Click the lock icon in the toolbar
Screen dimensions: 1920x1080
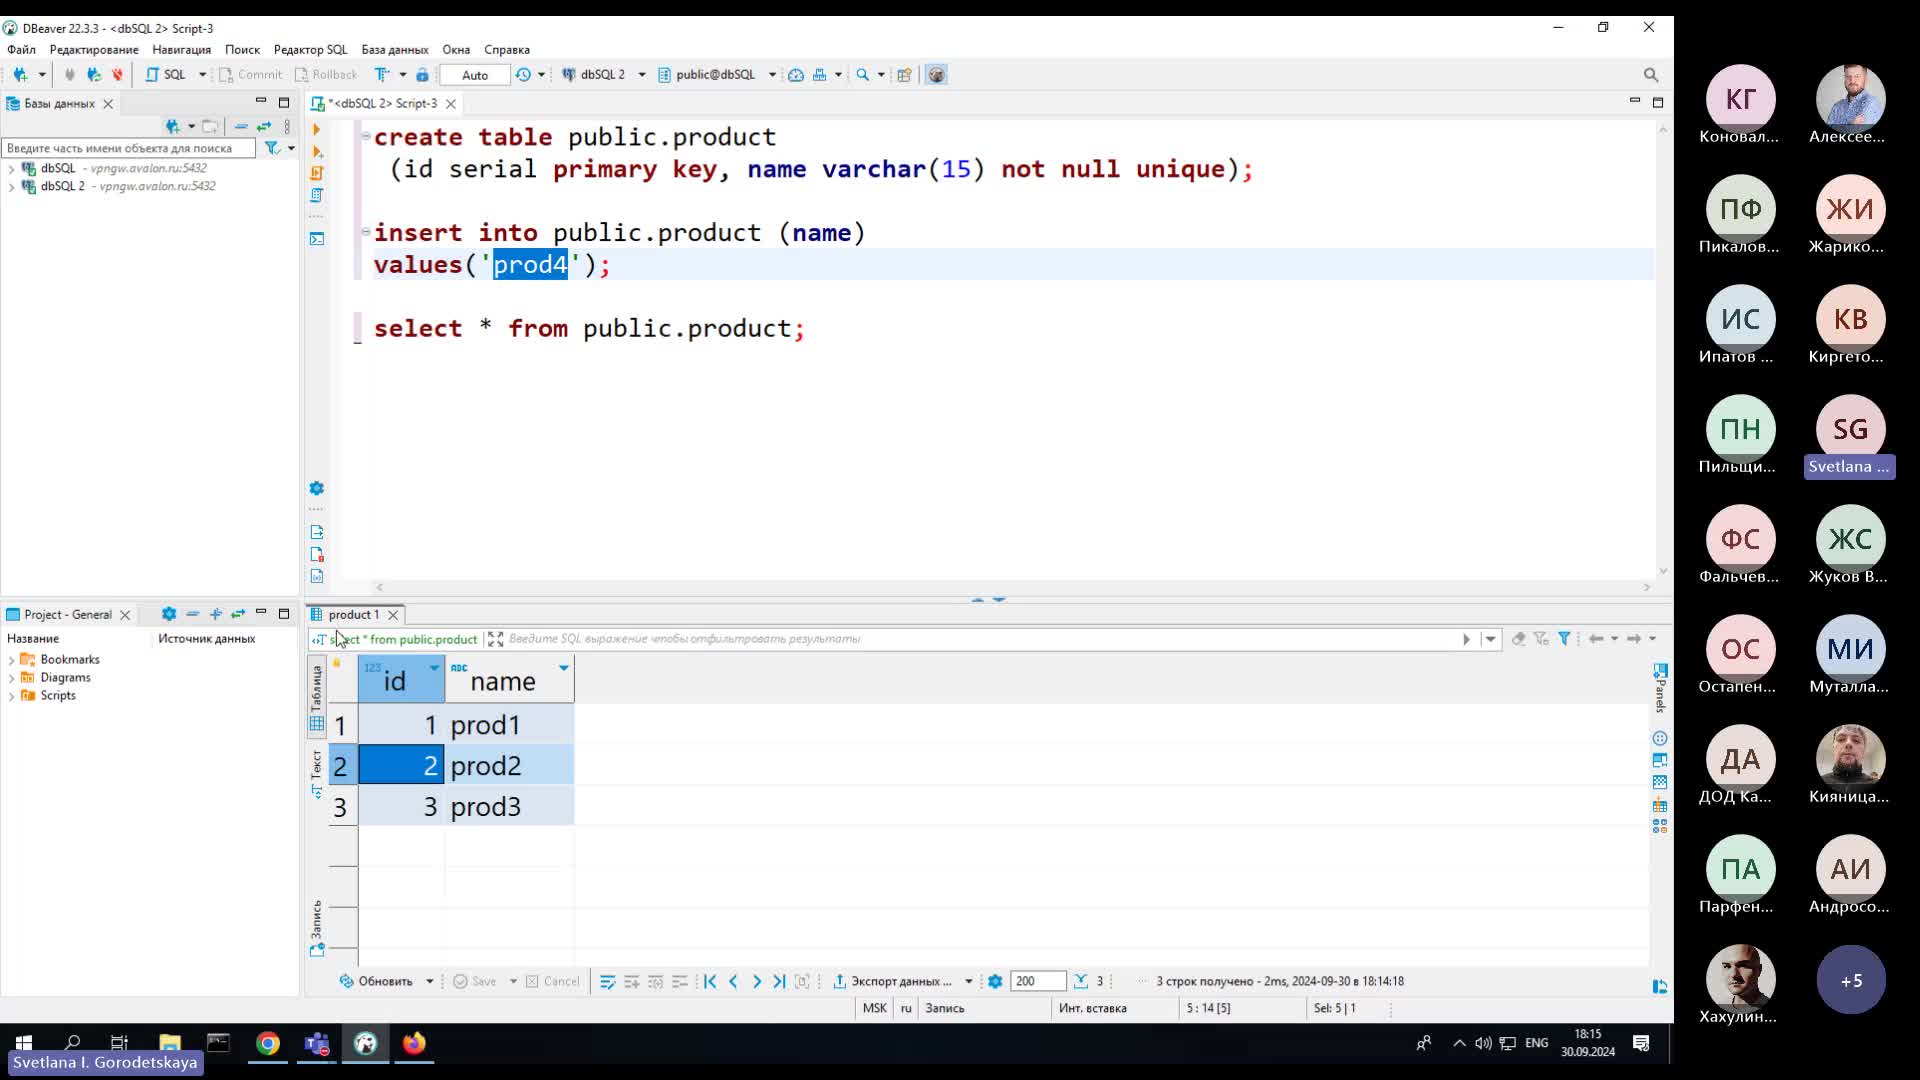[x=422, y=75]
